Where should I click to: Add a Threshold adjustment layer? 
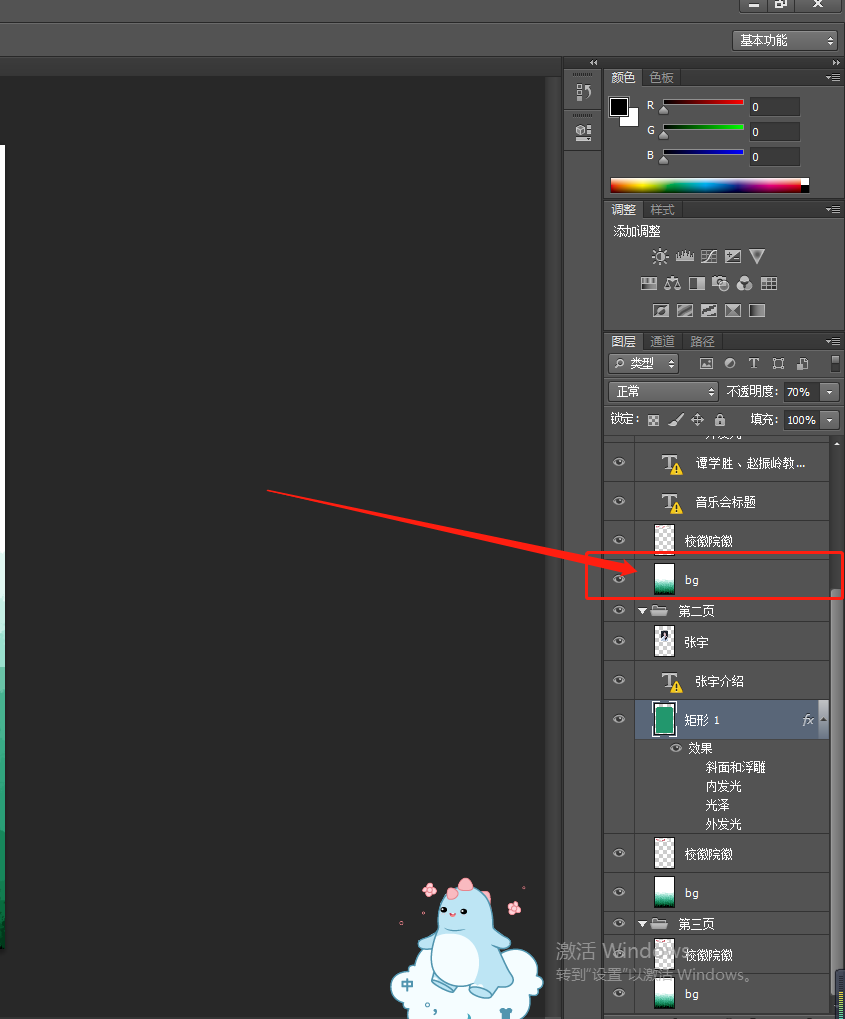tap(708, 311)
